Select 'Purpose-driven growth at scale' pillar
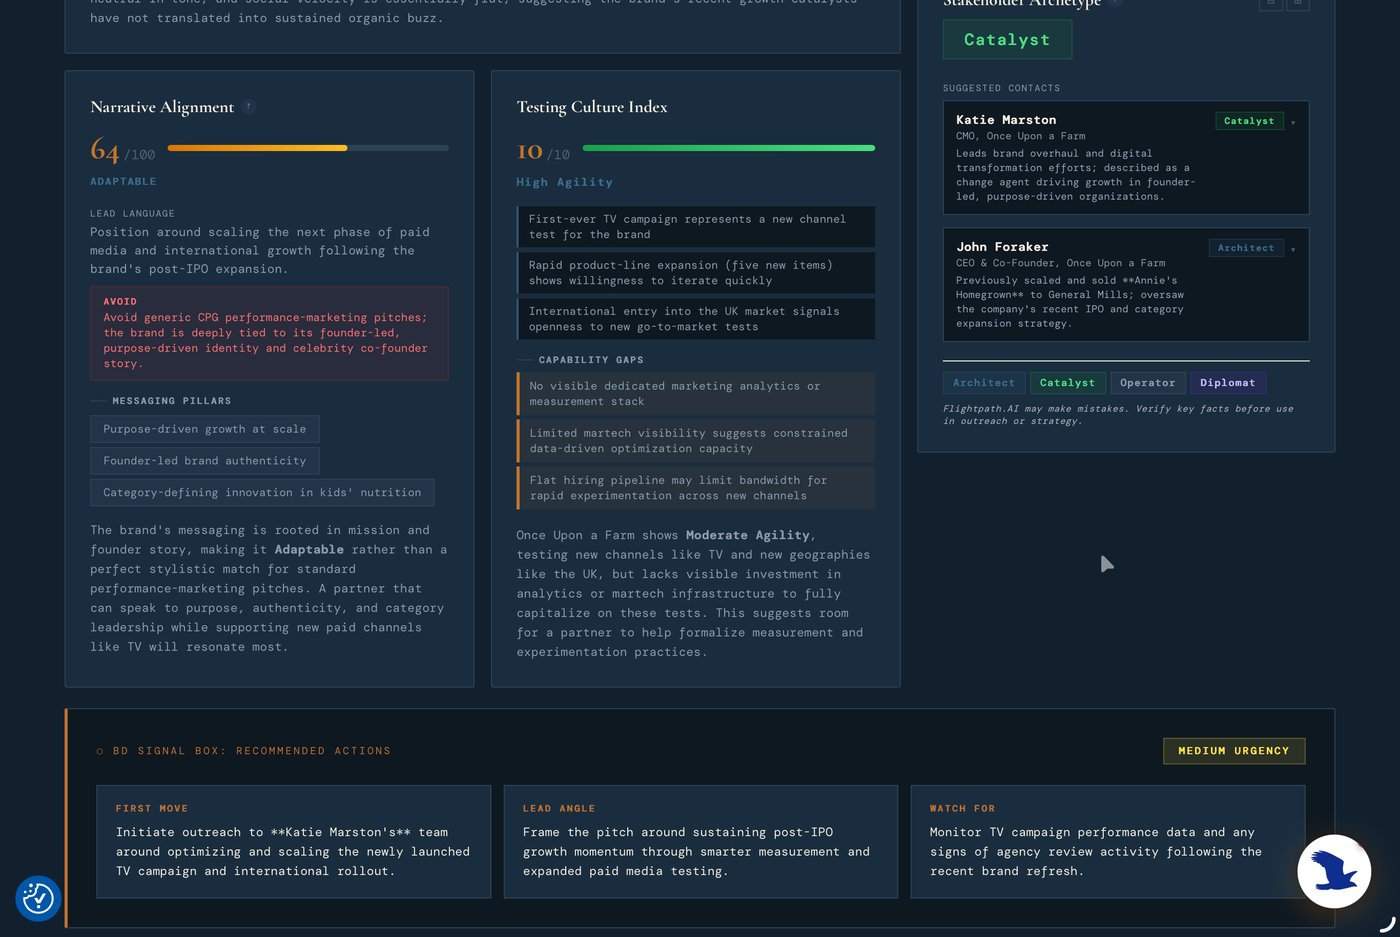This screenshot has height=937, width=1400. (x=205, y=429)
